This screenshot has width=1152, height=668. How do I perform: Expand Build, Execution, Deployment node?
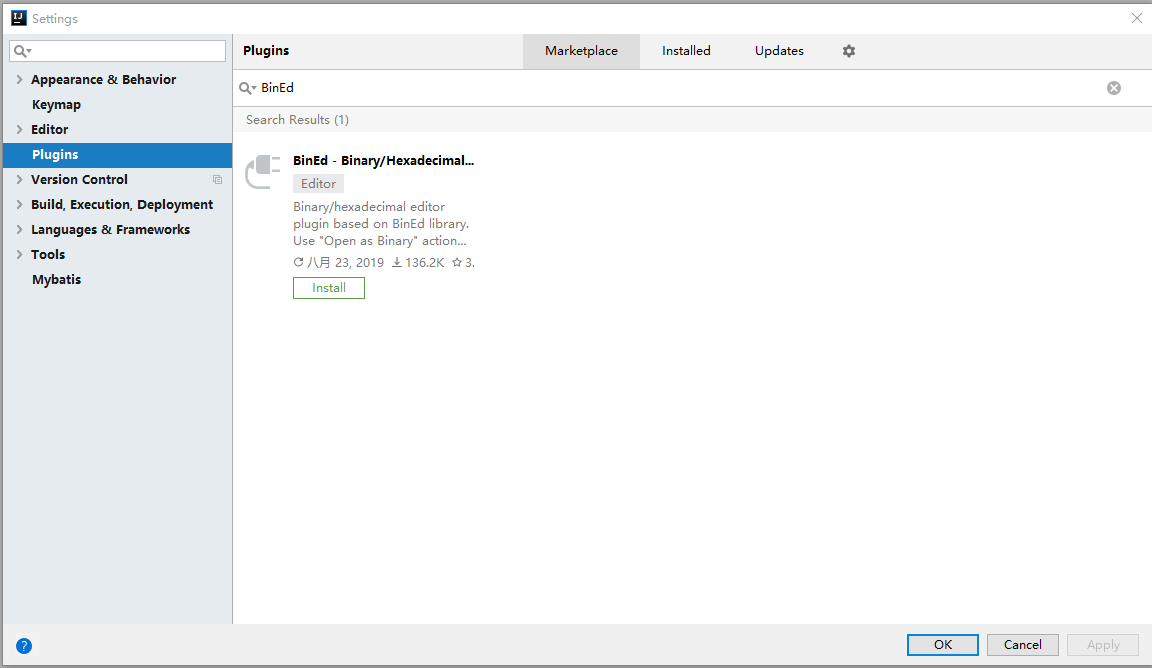[x=19, y=204]
